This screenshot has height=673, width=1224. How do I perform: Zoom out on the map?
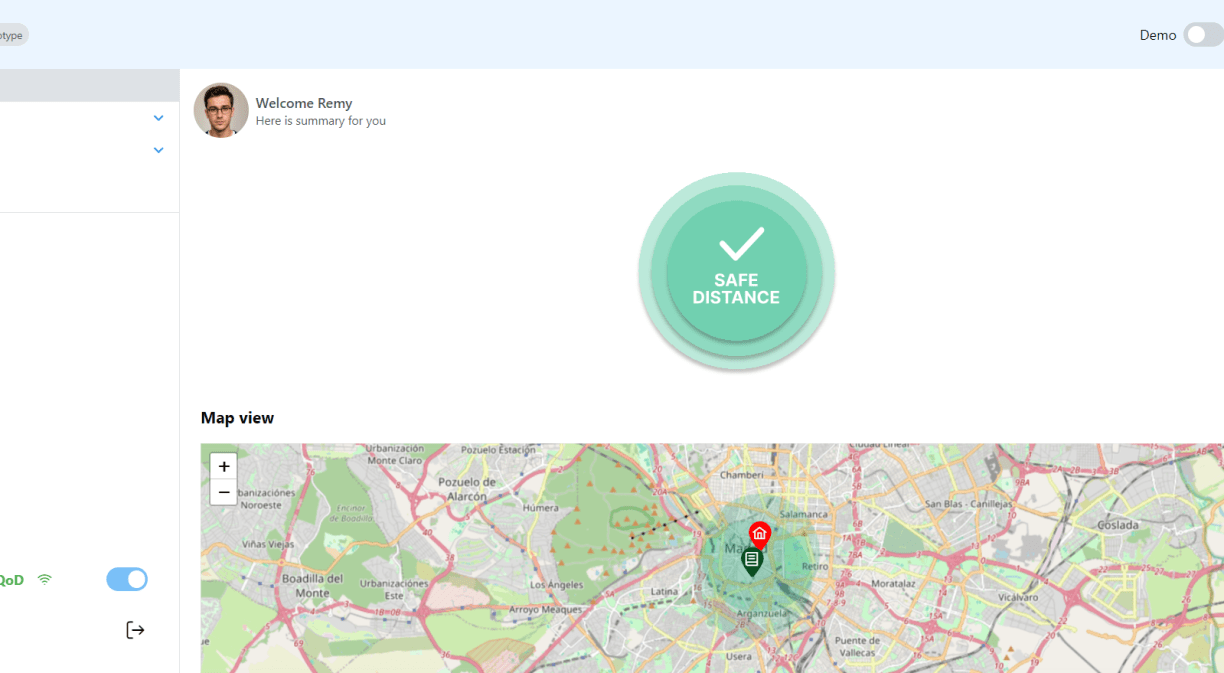click(x=223, y=492)
